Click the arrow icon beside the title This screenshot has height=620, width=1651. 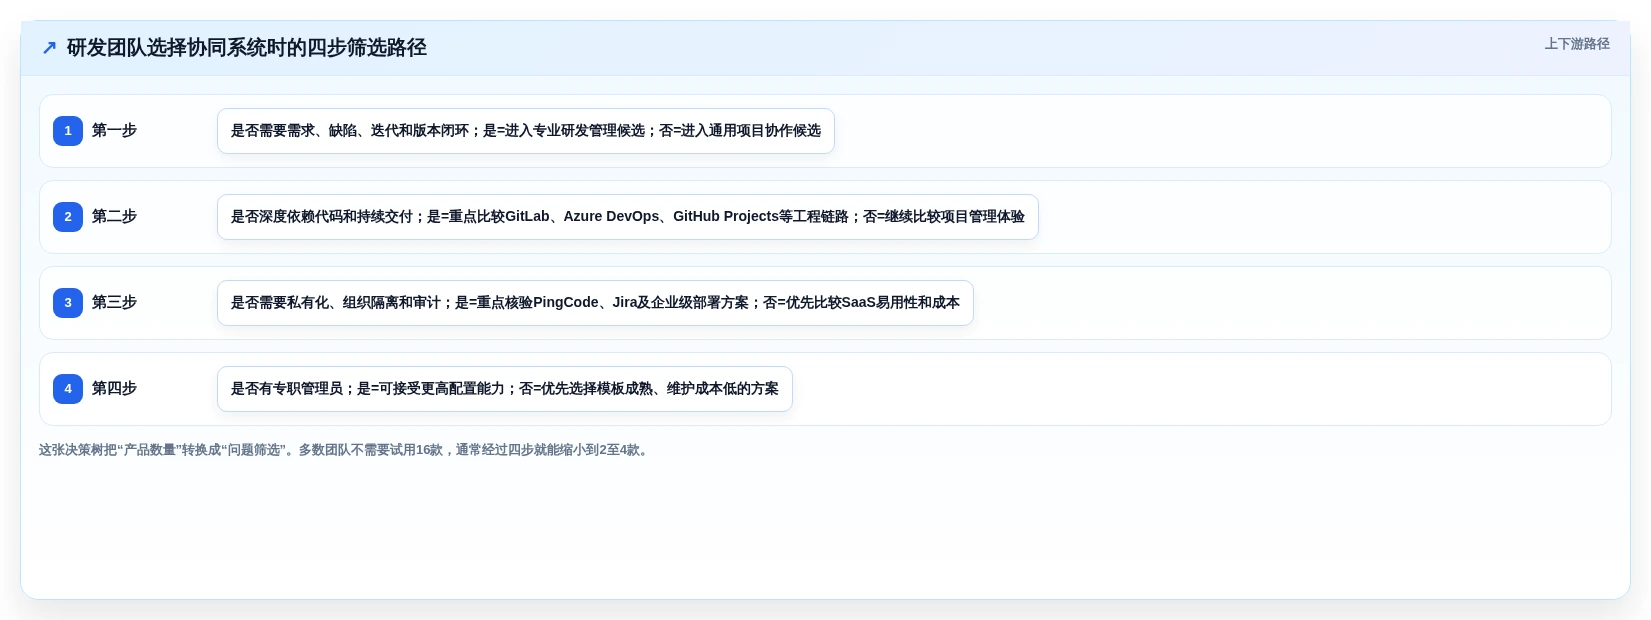click(x=49, y=47)
